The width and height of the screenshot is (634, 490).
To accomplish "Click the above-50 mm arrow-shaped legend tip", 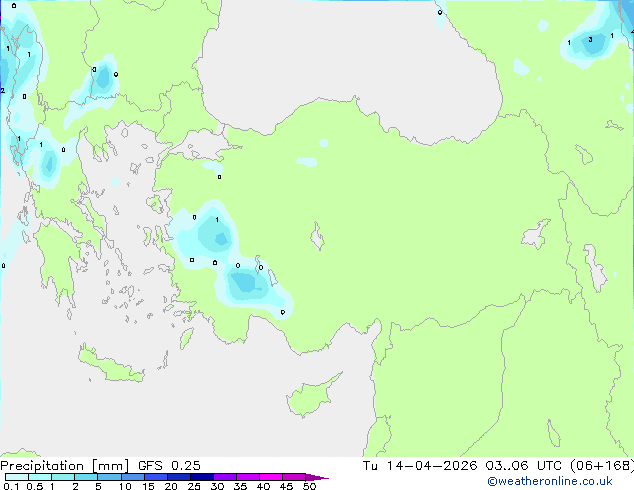I will [317, 477].
